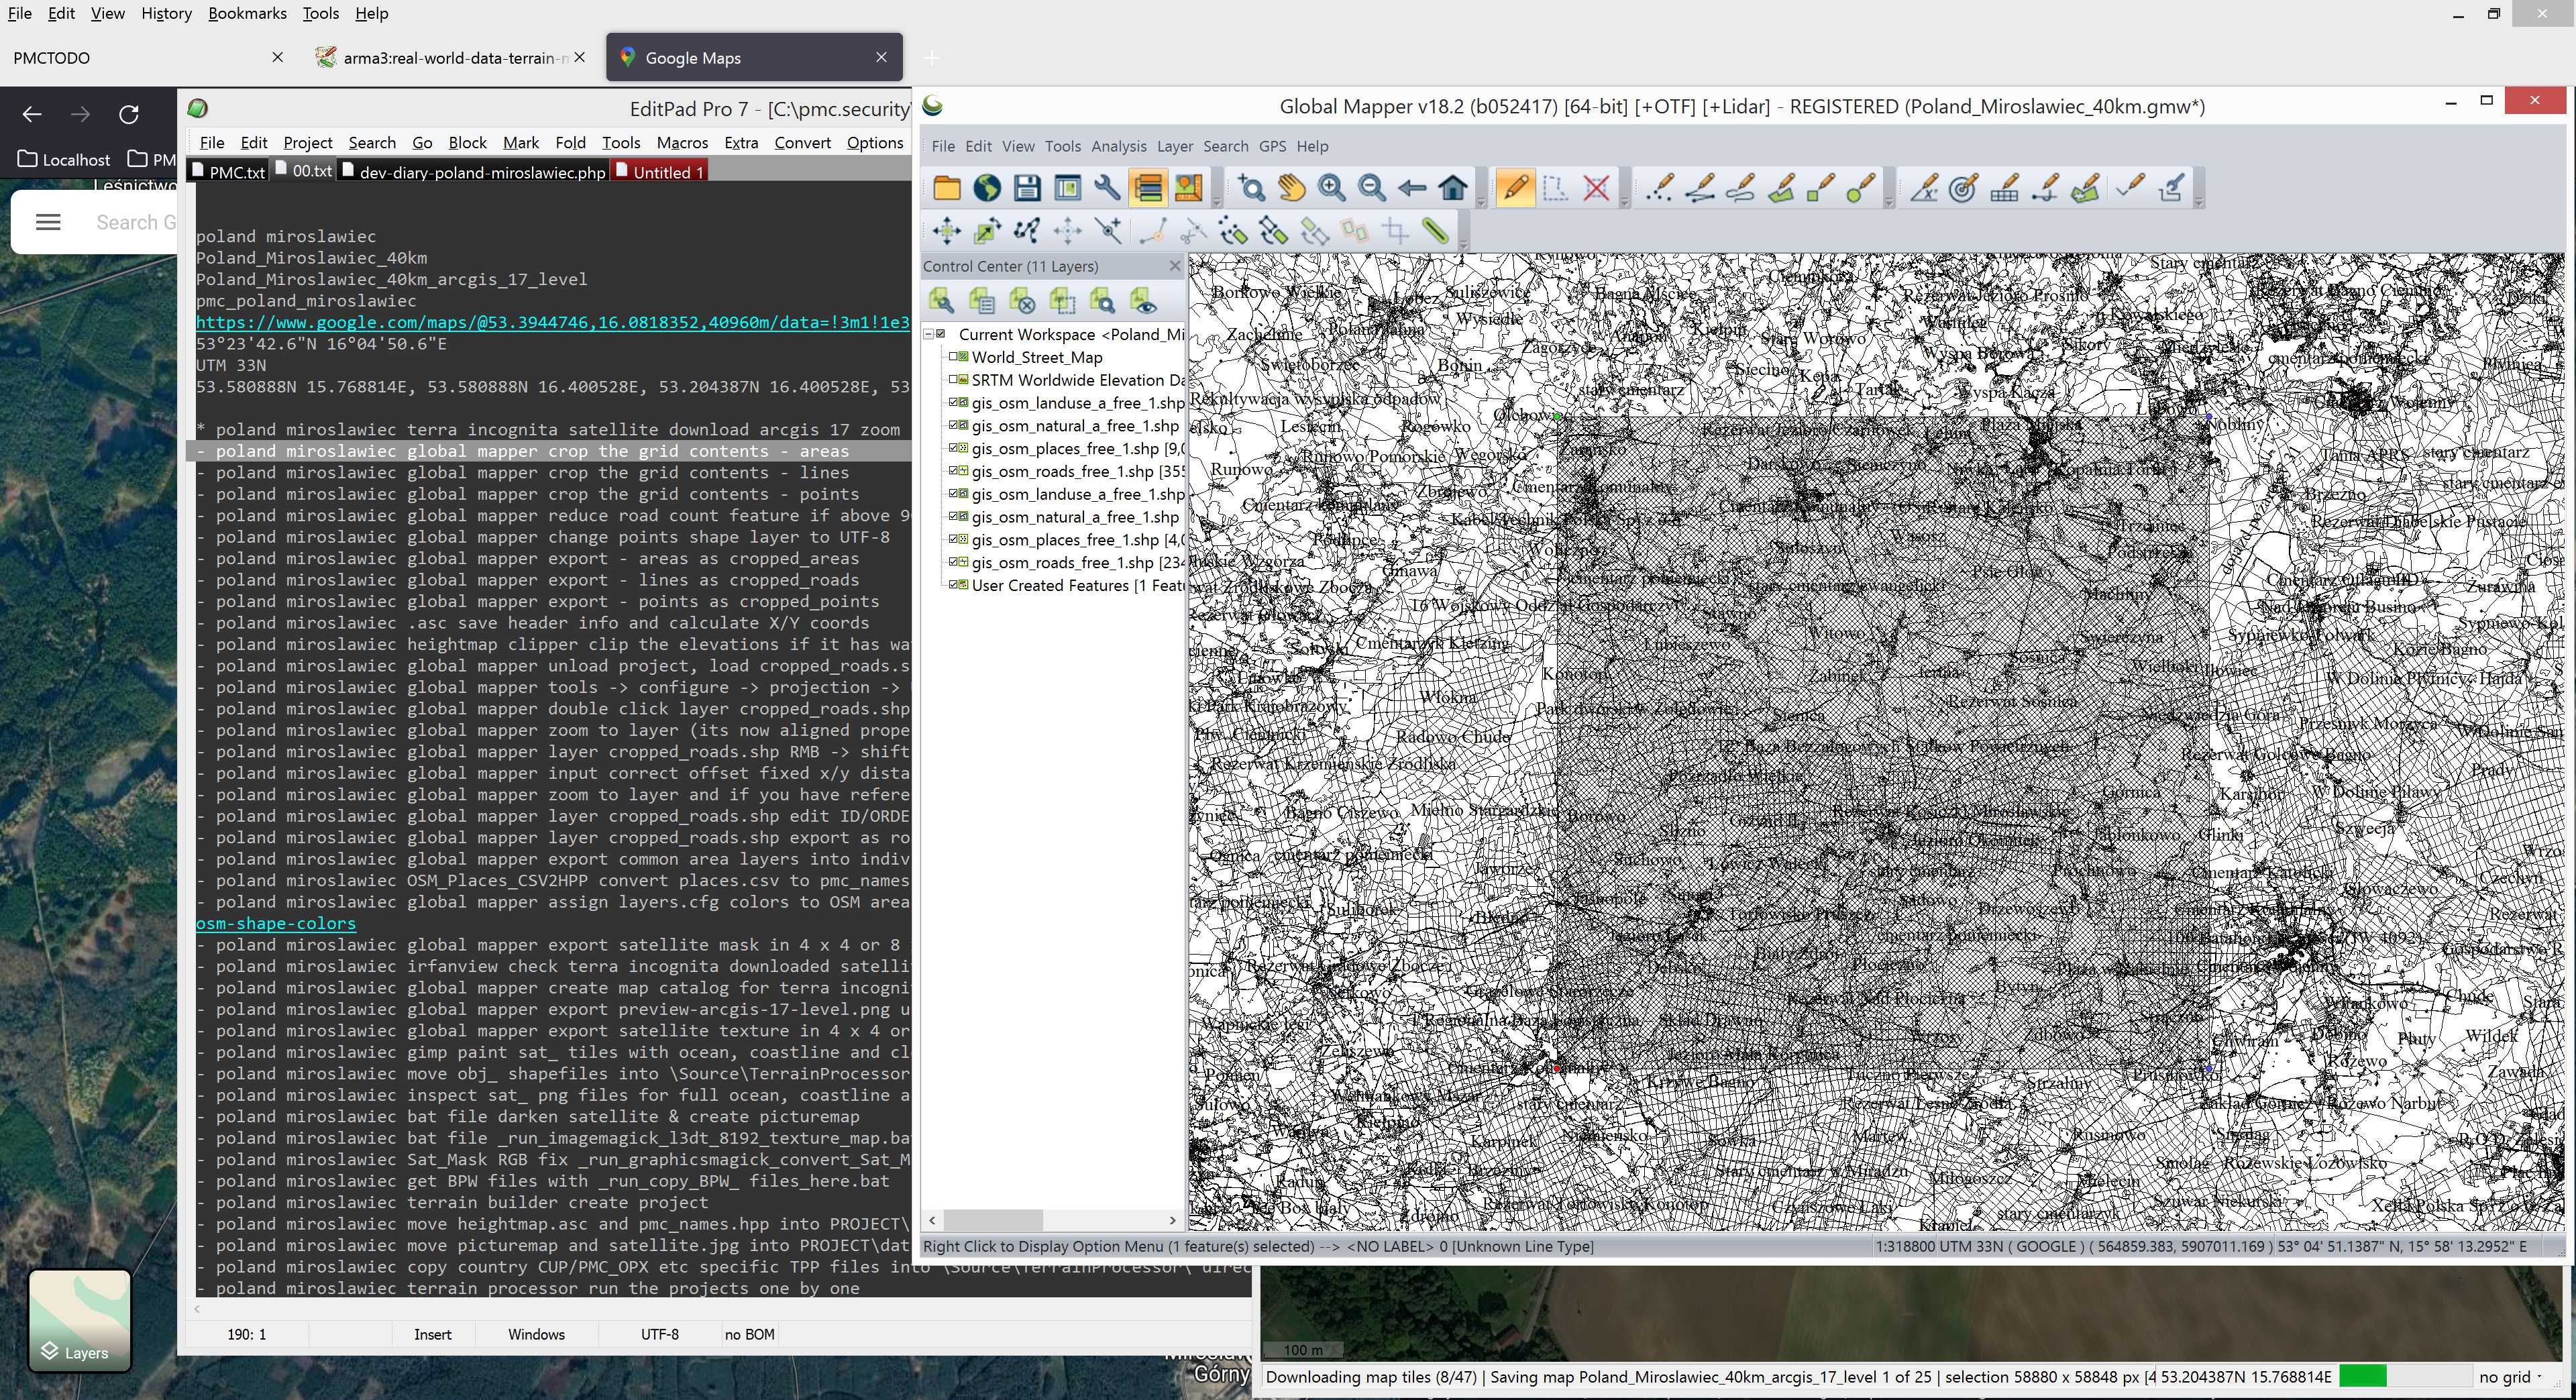Open Macros menu in EditPad Pro

coord(682,143)
